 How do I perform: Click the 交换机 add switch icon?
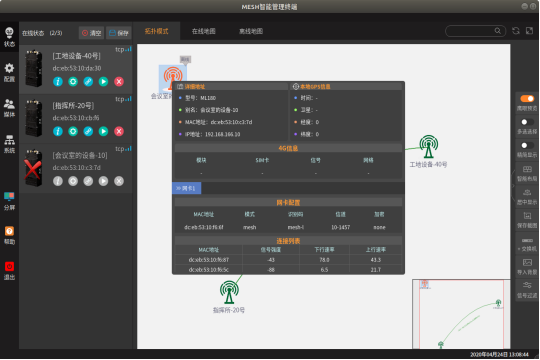tap(527, 240)
